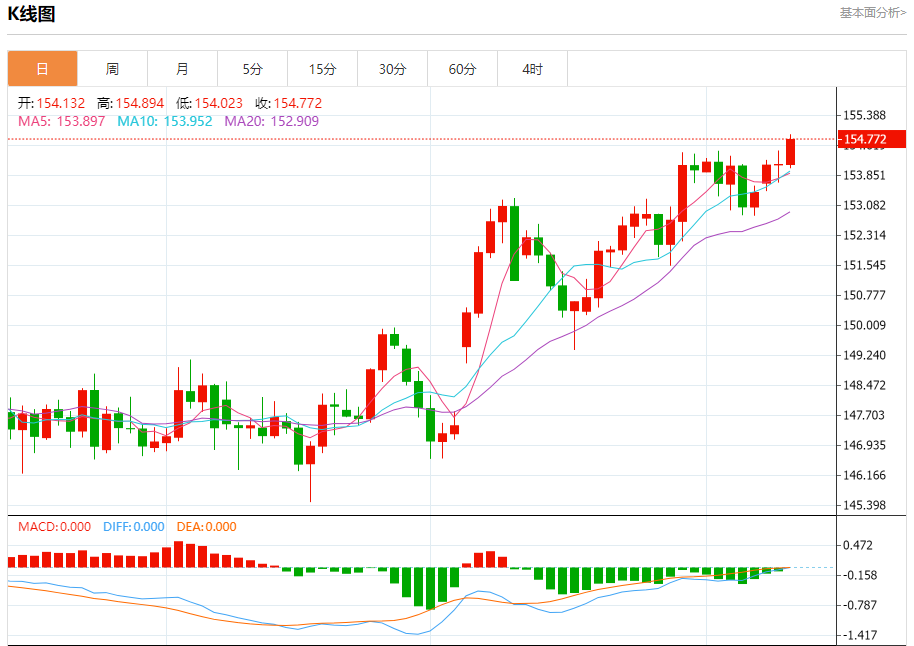
Task: Click the K线图 heading
Action: (31, 13)
